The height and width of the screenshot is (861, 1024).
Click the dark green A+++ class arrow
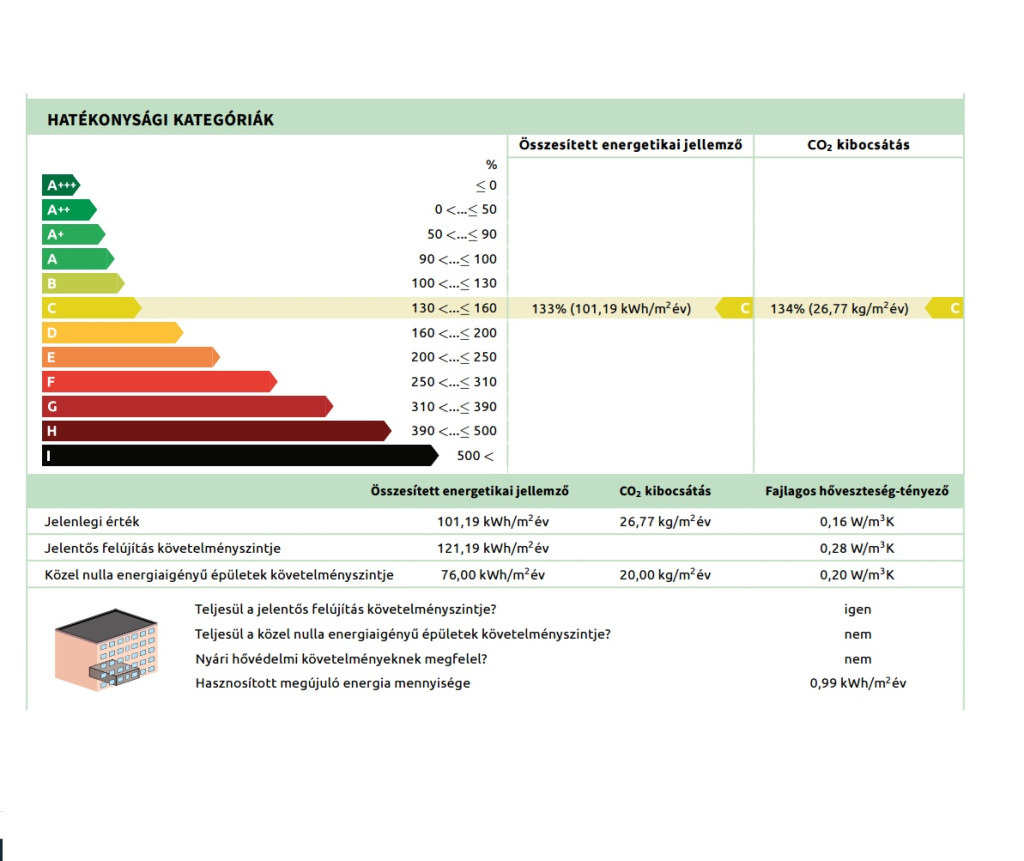coord(60,185)
